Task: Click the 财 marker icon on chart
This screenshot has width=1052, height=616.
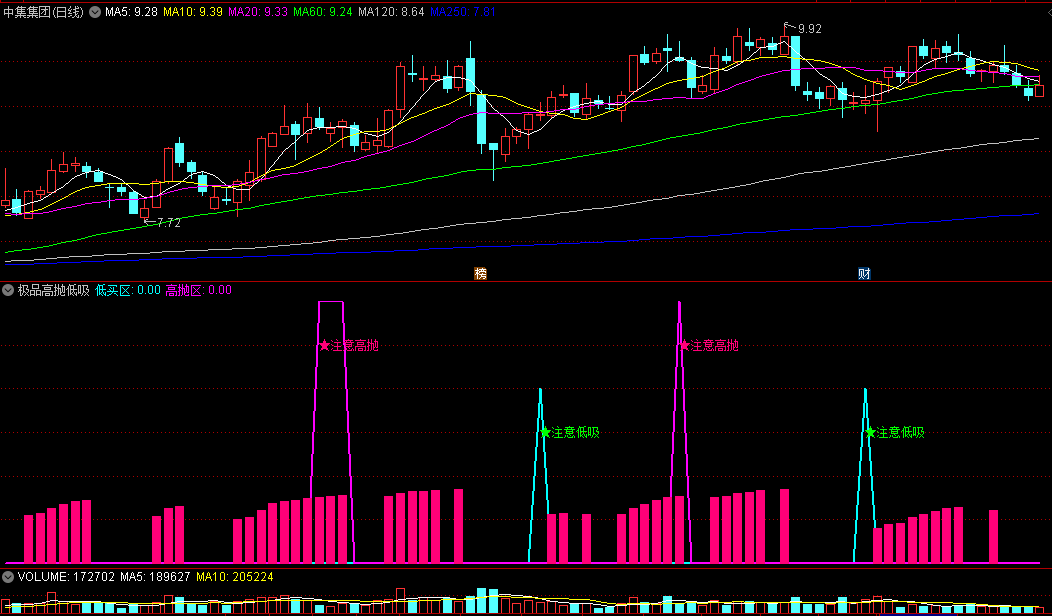Action: coord(864,274)
